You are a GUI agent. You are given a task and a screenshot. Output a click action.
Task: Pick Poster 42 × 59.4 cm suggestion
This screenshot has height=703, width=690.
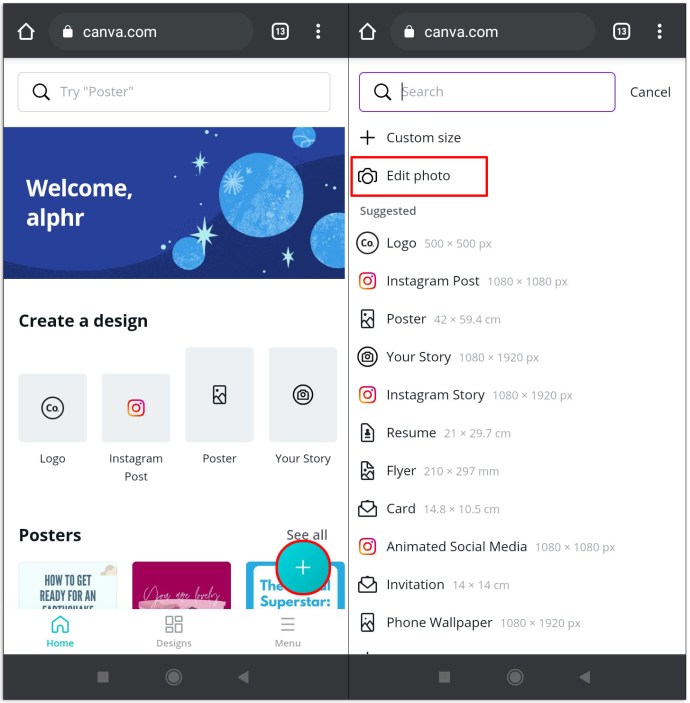coord(430,319)
